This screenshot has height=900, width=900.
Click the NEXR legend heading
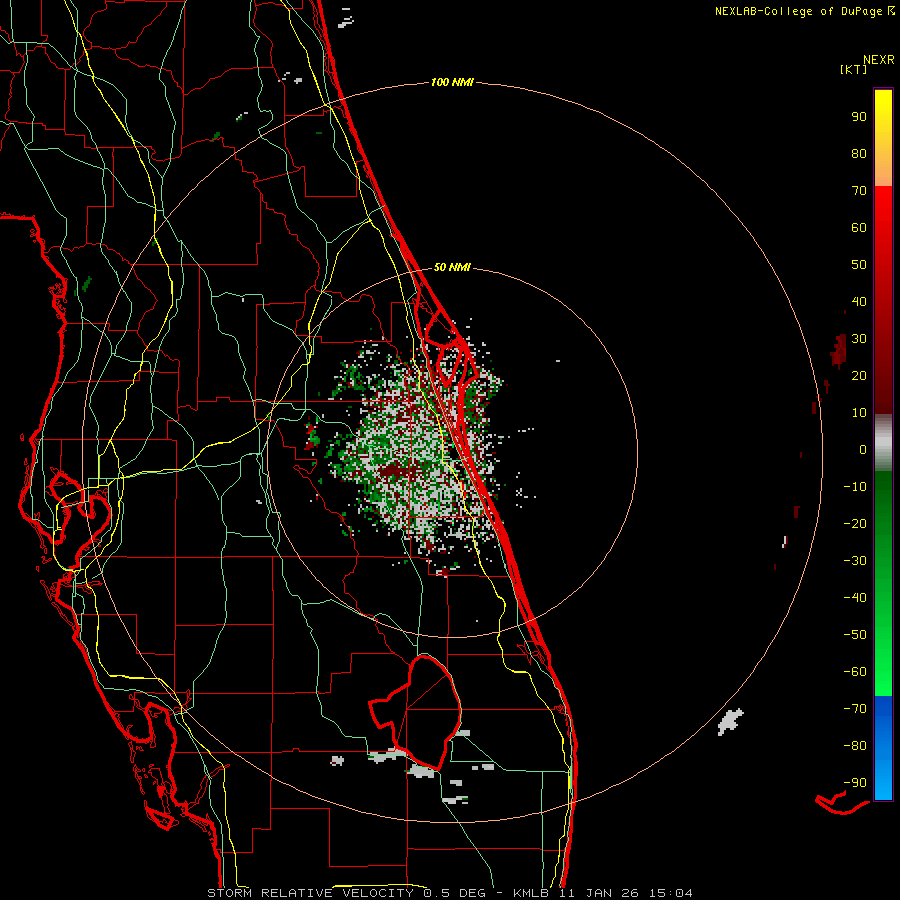879,60
